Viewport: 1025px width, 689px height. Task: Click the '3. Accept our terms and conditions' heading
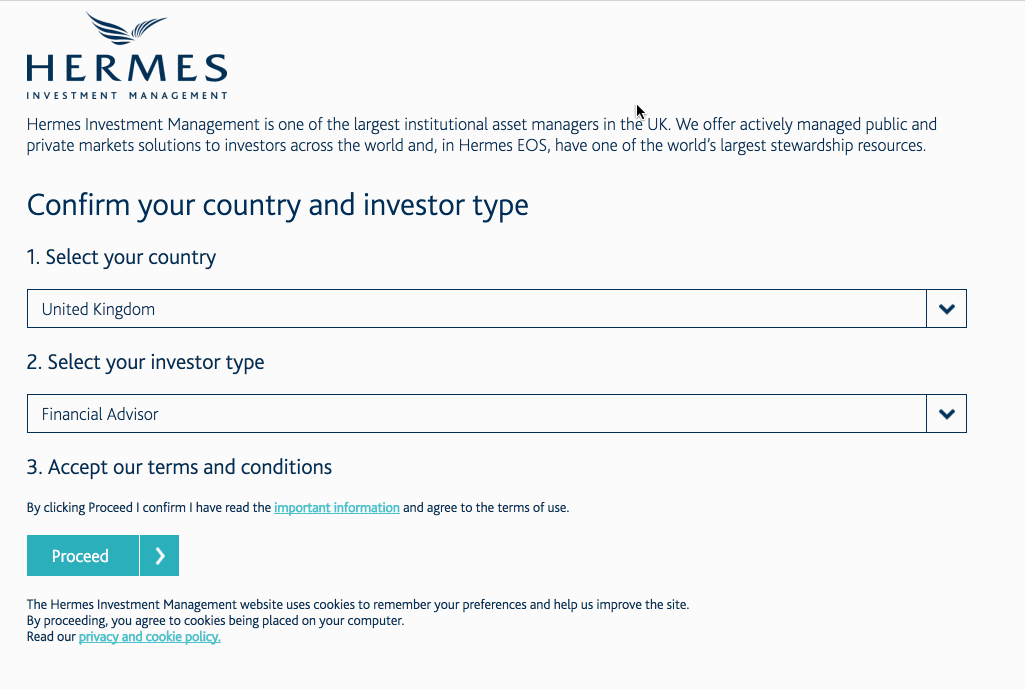(180, 467)
